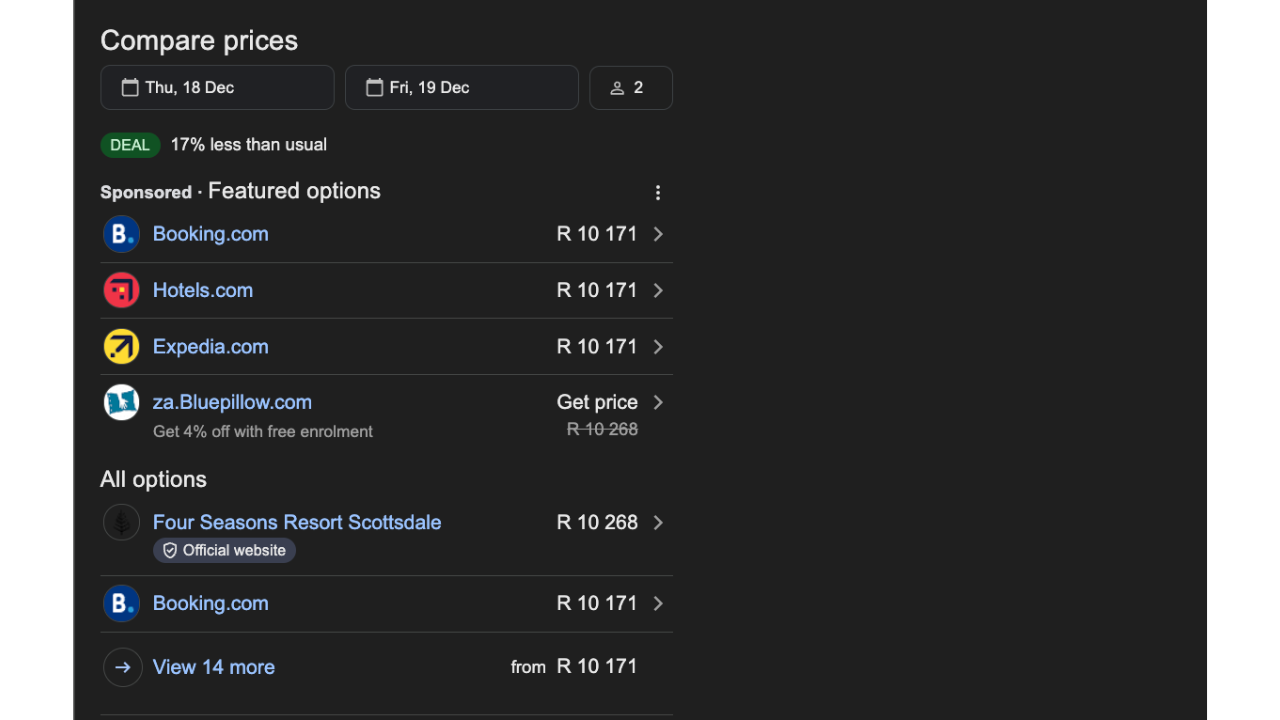
Task: Click the green DEAL badge
Action: point(130,144)
